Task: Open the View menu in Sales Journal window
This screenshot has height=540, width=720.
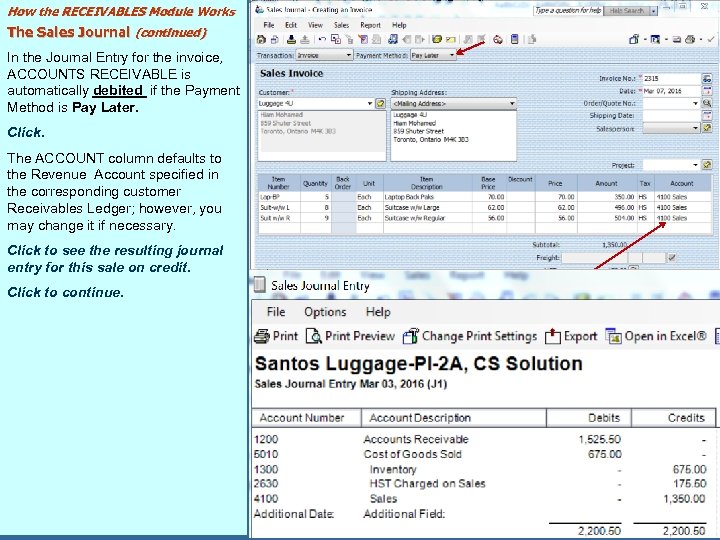Action: 315,25
